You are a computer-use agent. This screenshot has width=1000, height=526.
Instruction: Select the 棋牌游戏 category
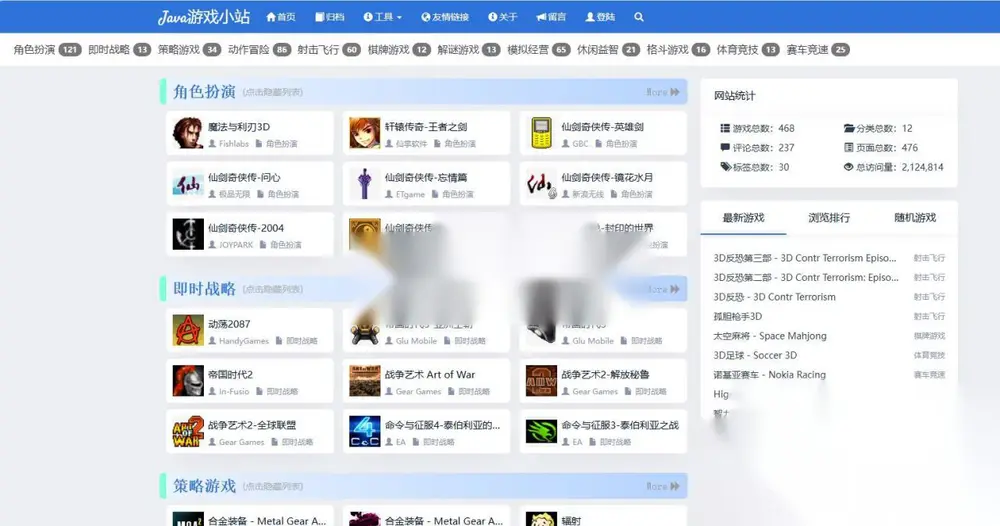click(x=399, y=50)
